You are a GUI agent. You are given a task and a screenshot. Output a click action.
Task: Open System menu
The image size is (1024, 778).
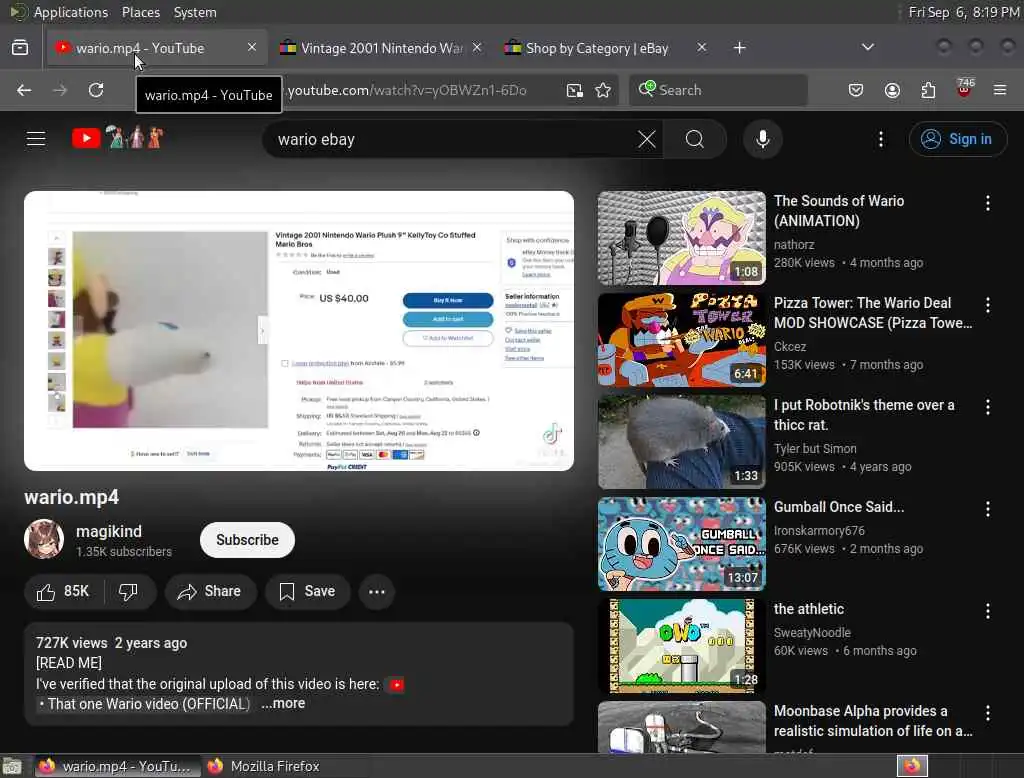click(195, 12)
